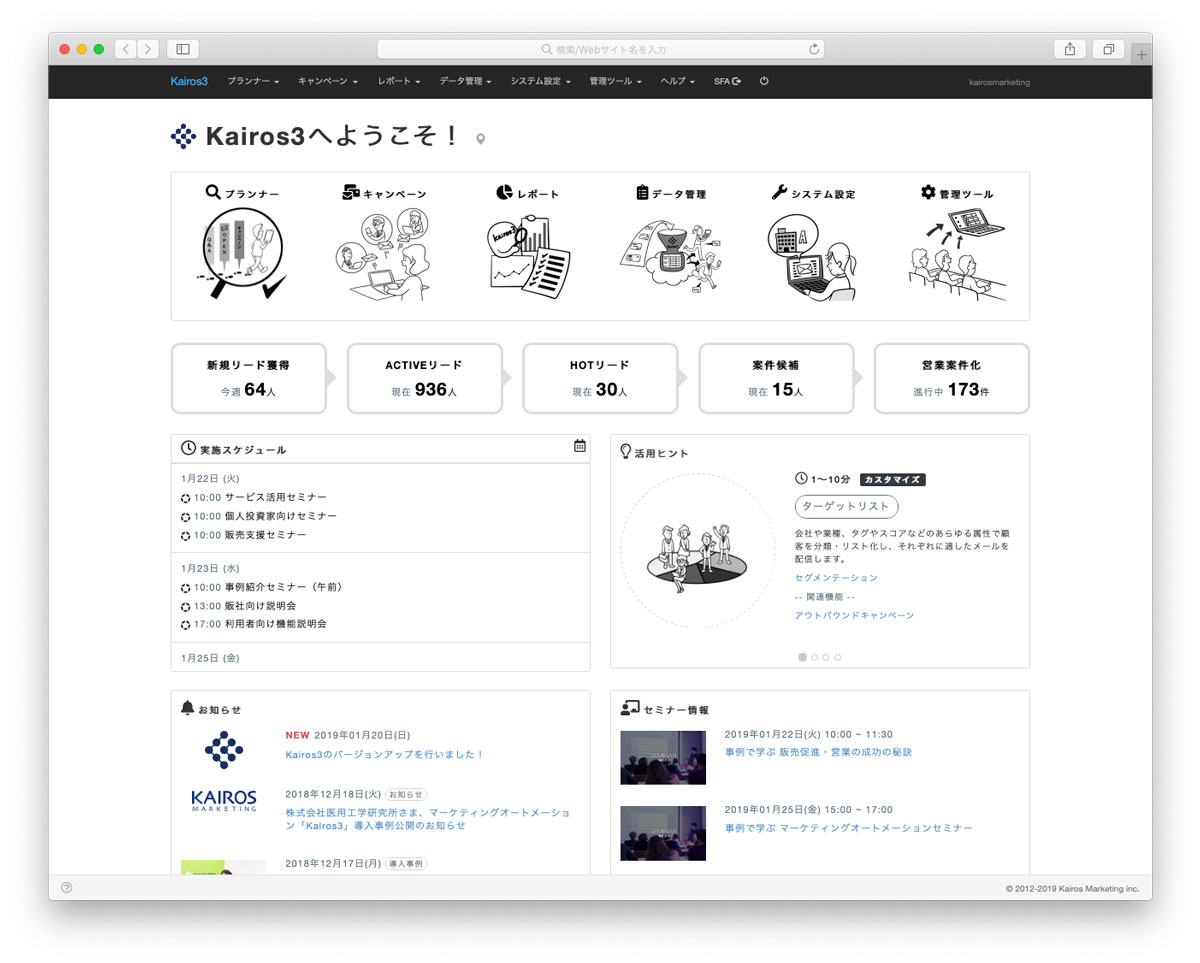Click the bell icon beside お知らせ
Screen dimensions: 1200x963
(187, 708)
